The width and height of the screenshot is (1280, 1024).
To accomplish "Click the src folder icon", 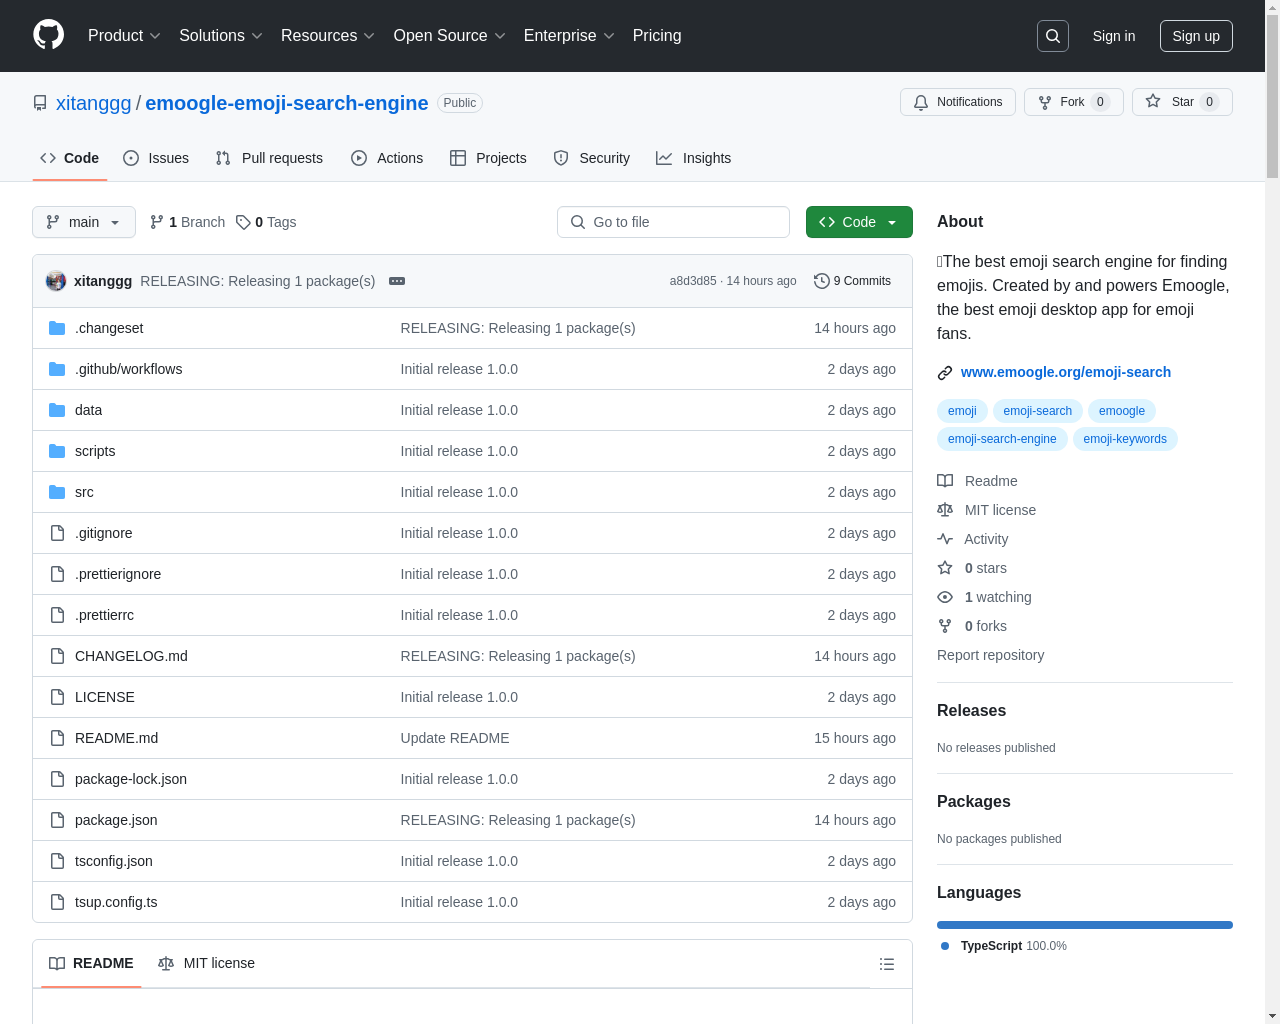I will 57,492.
